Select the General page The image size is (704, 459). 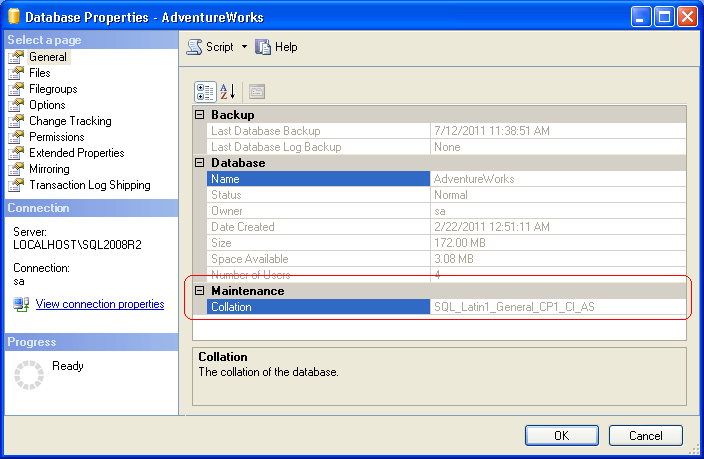[x=48, y=57]
